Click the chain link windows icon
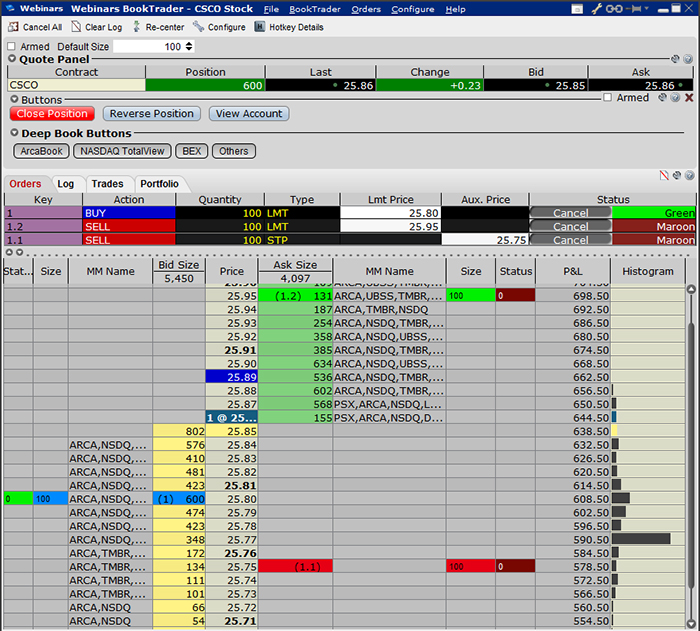Image resolution: width=700 pixels, height=631 pixels. click(x=614, y=9)
